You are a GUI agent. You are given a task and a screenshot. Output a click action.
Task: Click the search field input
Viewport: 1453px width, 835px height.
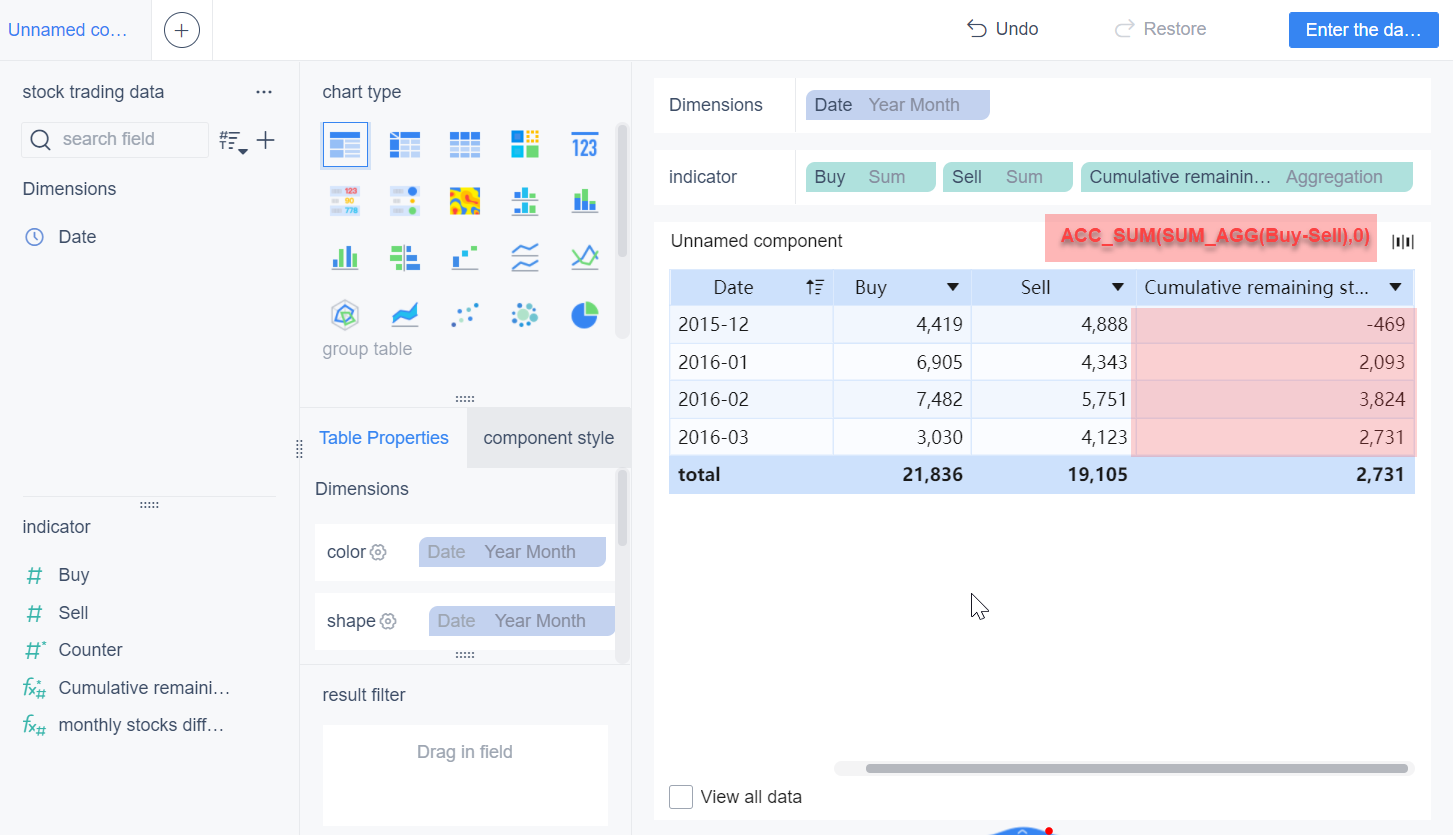pyautogui.click(x=115, y=140)
